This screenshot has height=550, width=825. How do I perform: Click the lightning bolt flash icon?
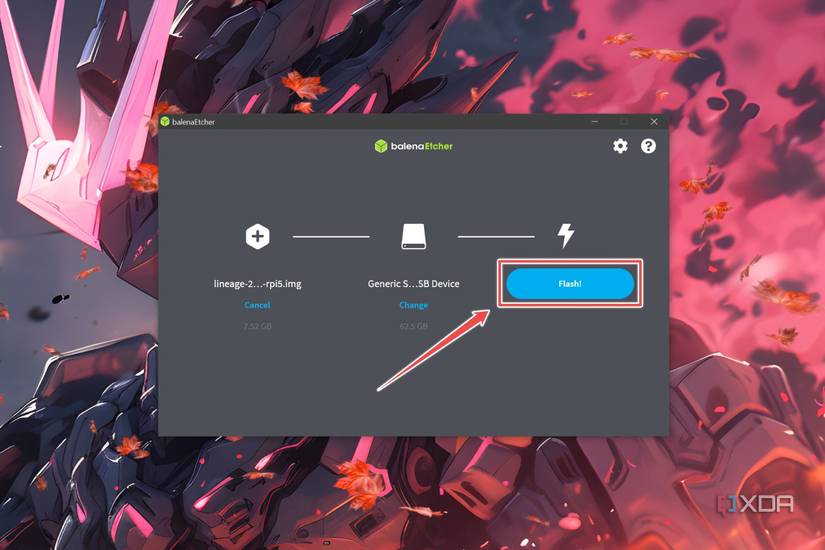point(566,235)
